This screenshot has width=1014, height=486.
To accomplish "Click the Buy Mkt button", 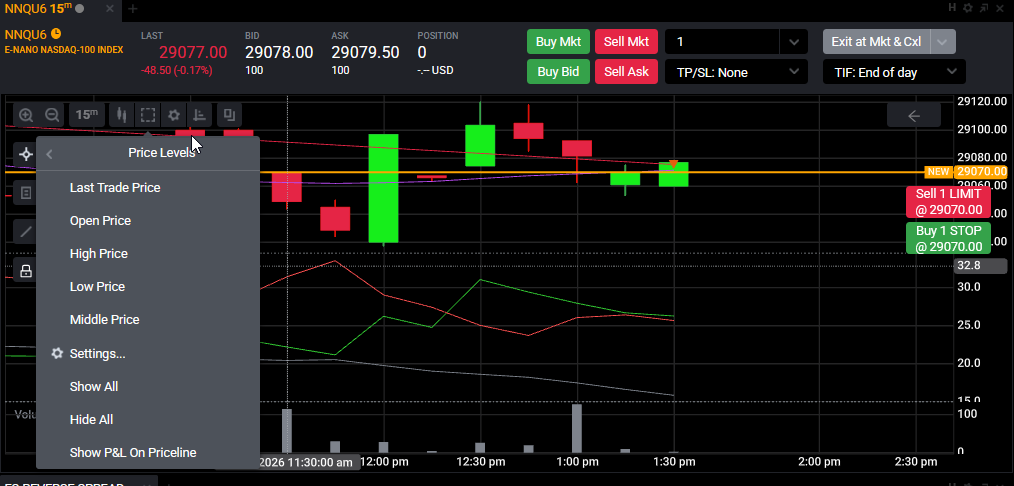I will (x=559, y=42).
